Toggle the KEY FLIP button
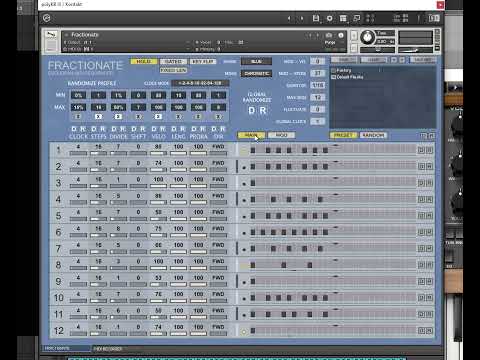 (x=203, y=61)
